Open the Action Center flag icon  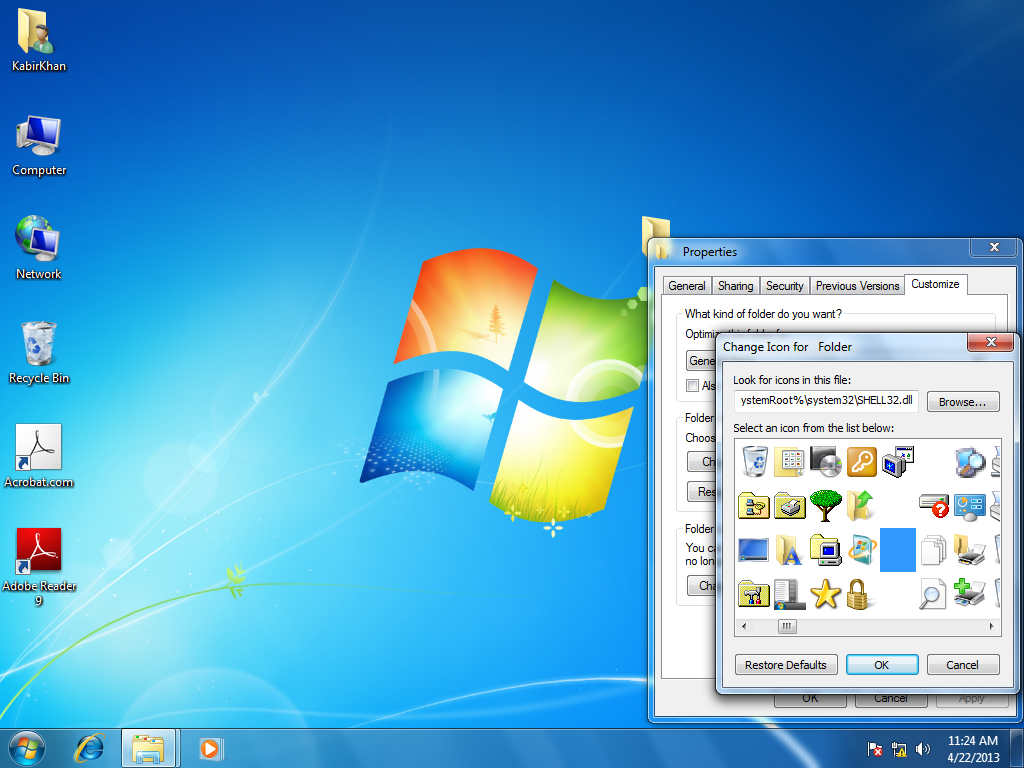[874, 749]
